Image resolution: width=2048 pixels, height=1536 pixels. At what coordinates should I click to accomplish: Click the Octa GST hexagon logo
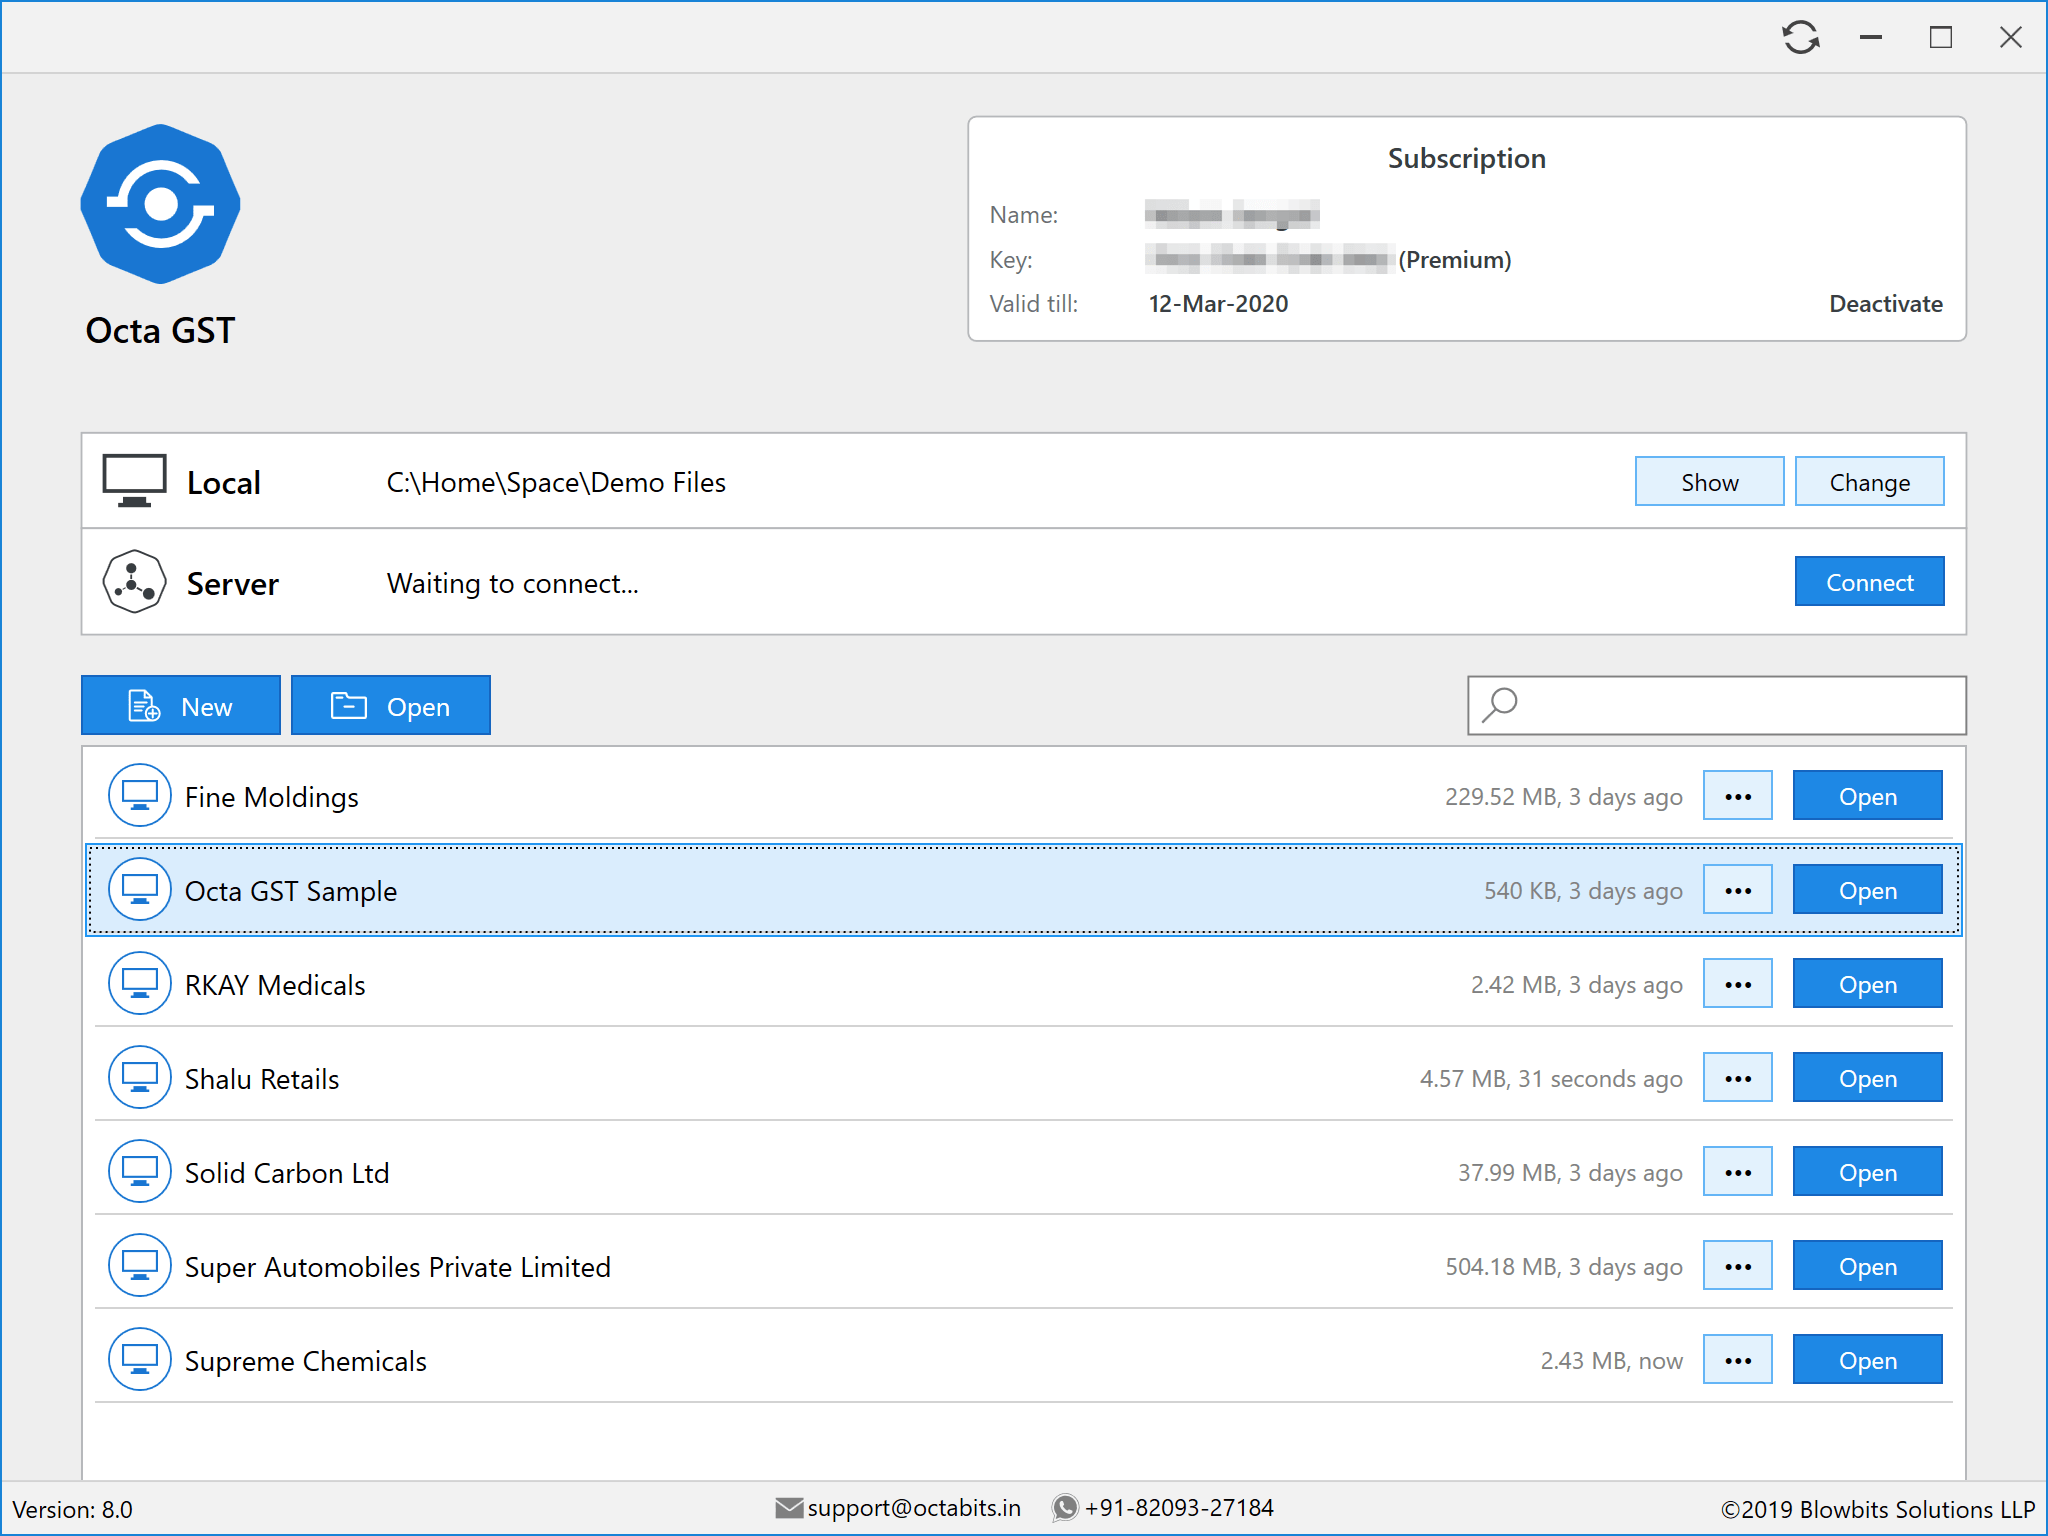(x=160, y=204)
